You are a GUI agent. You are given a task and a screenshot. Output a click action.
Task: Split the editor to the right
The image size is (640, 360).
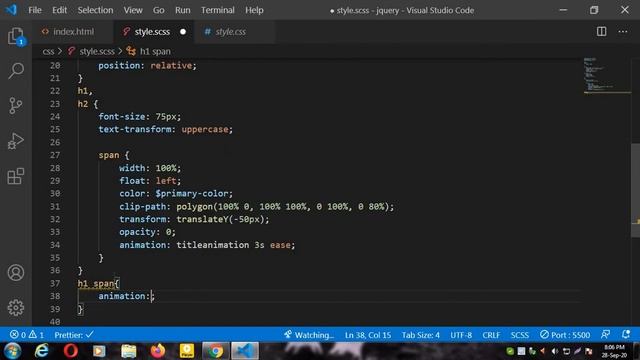[602, 31]
